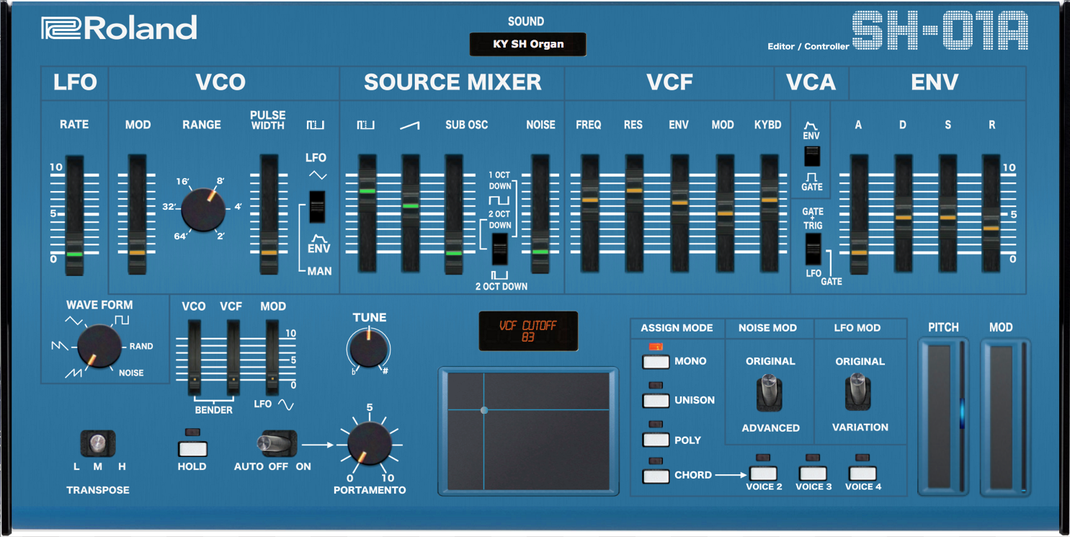Turn the TUNE knob
This screenshot has width=1070, height=537.
tap(368, 349)
